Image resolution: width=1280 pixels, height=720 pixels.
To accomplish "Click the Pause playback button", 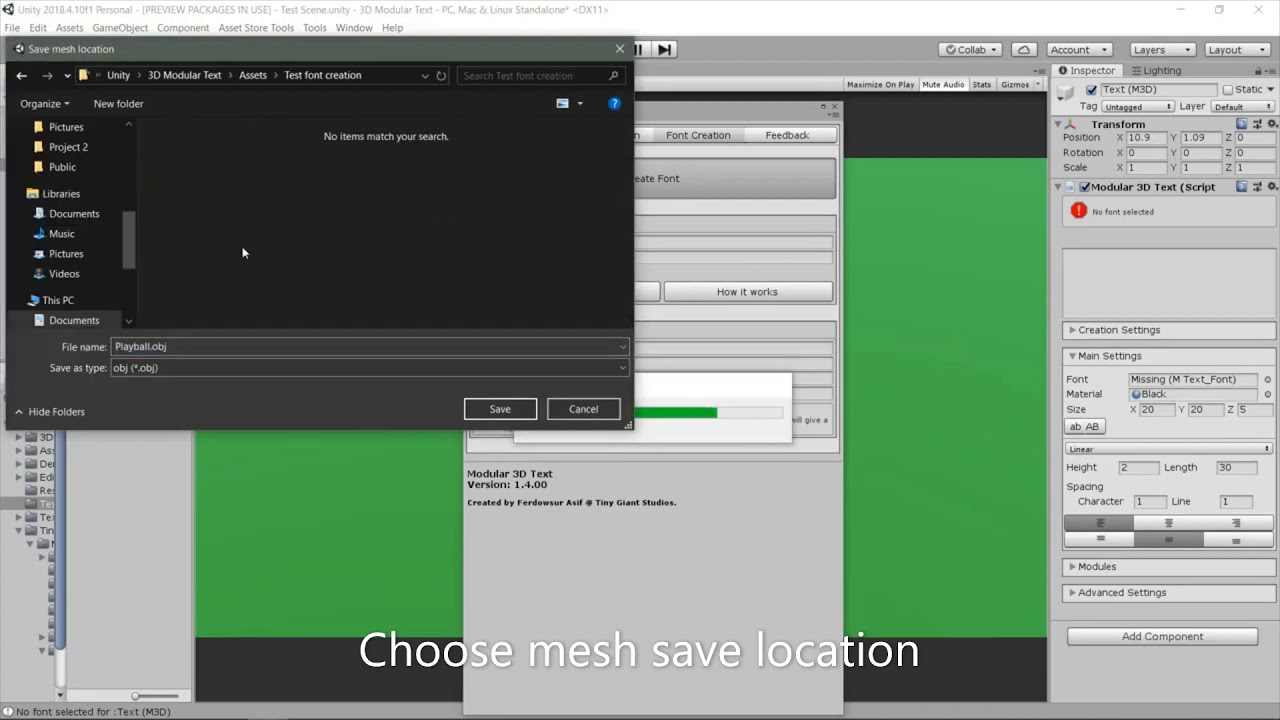I will point(639,49).
